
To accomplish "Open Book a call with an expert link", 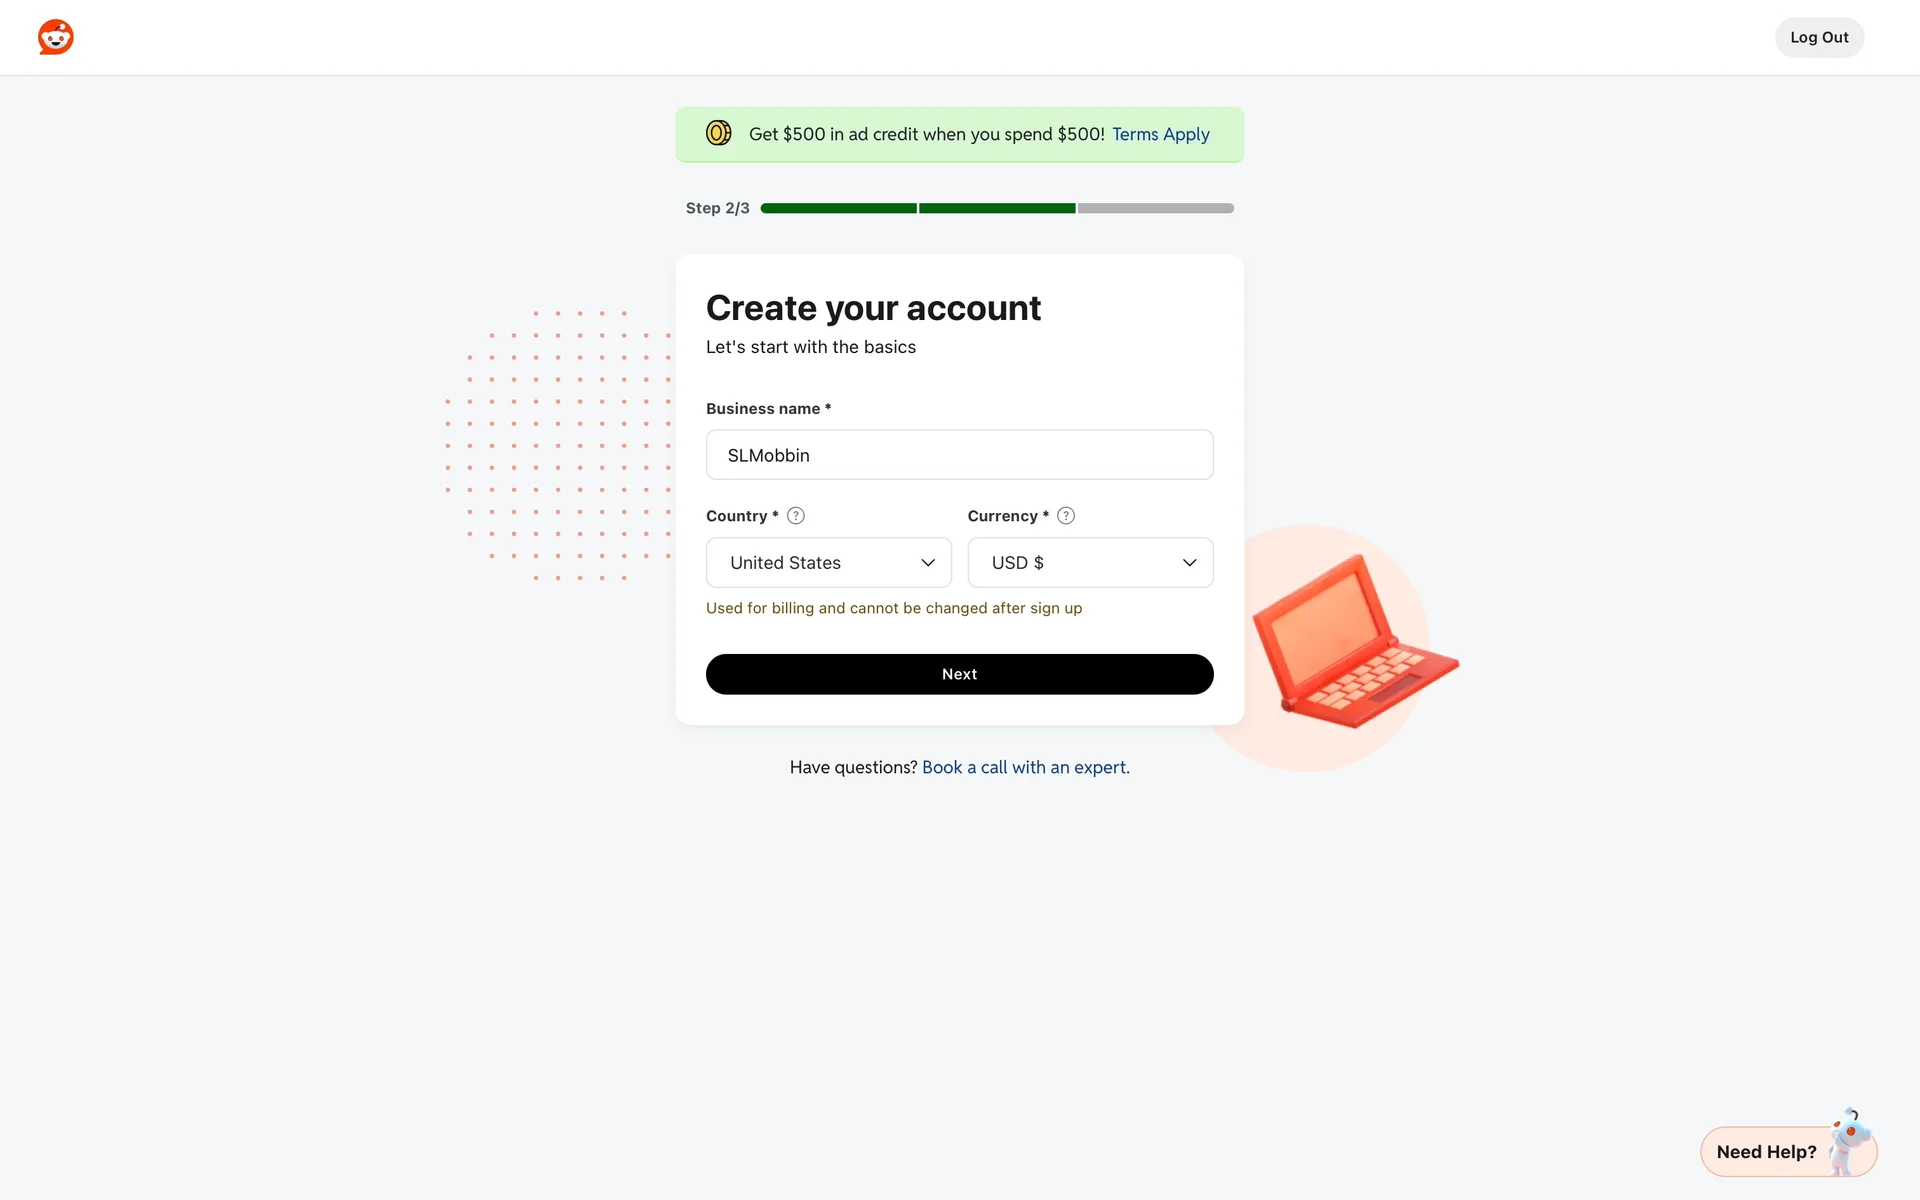I will tap(1025, 767).
